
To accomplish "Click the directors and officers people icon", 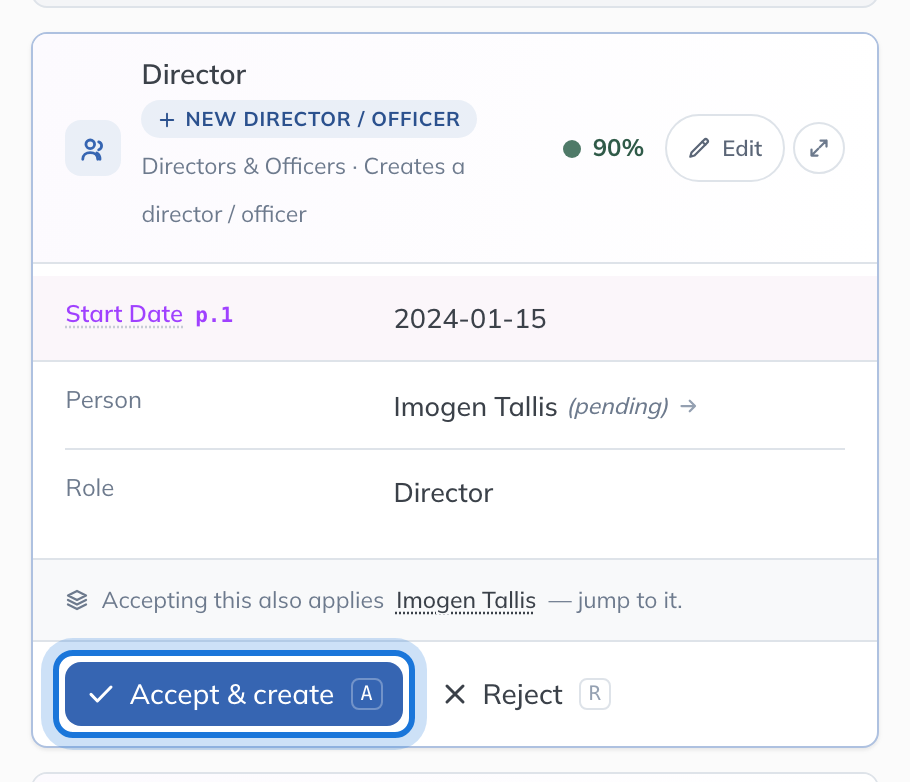I will [x=93, y=149].
